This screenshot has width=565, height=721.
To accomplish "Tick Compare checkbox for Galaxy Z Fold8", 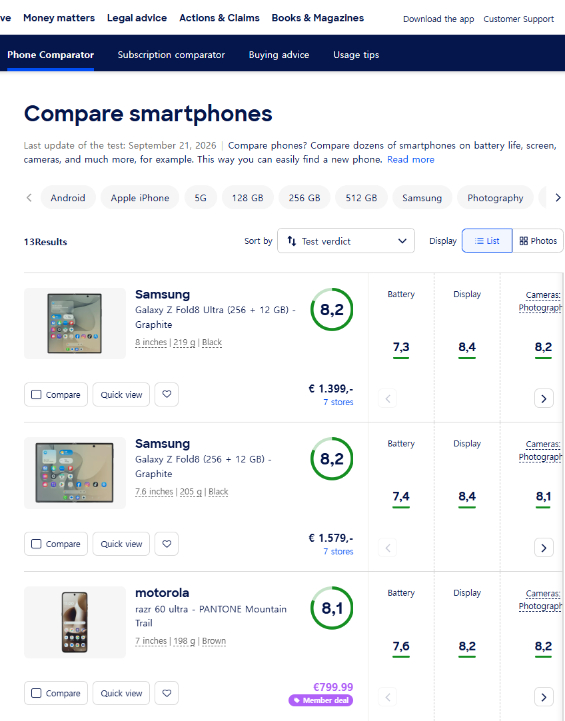I will [x=36, y=544].
